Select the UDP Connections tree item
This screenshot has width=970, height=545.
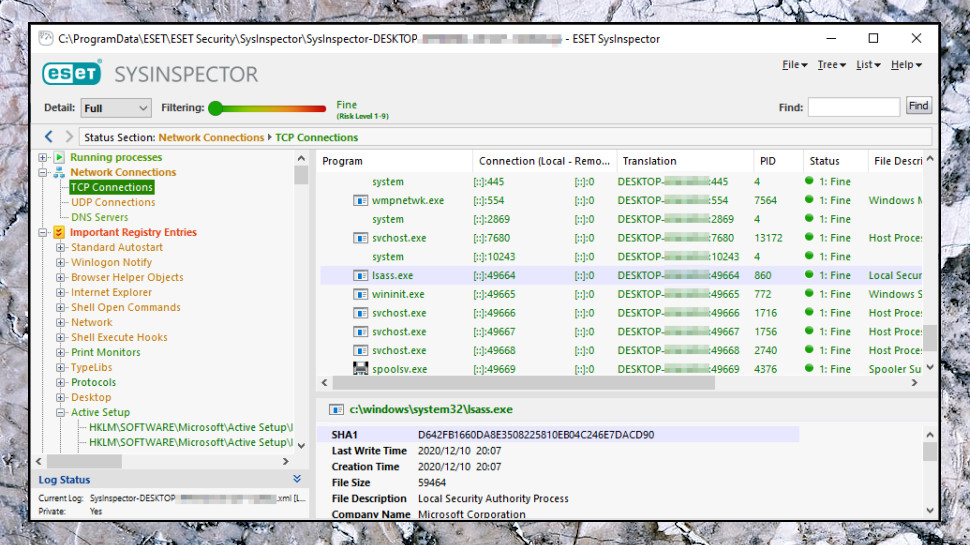coord(113,202)
